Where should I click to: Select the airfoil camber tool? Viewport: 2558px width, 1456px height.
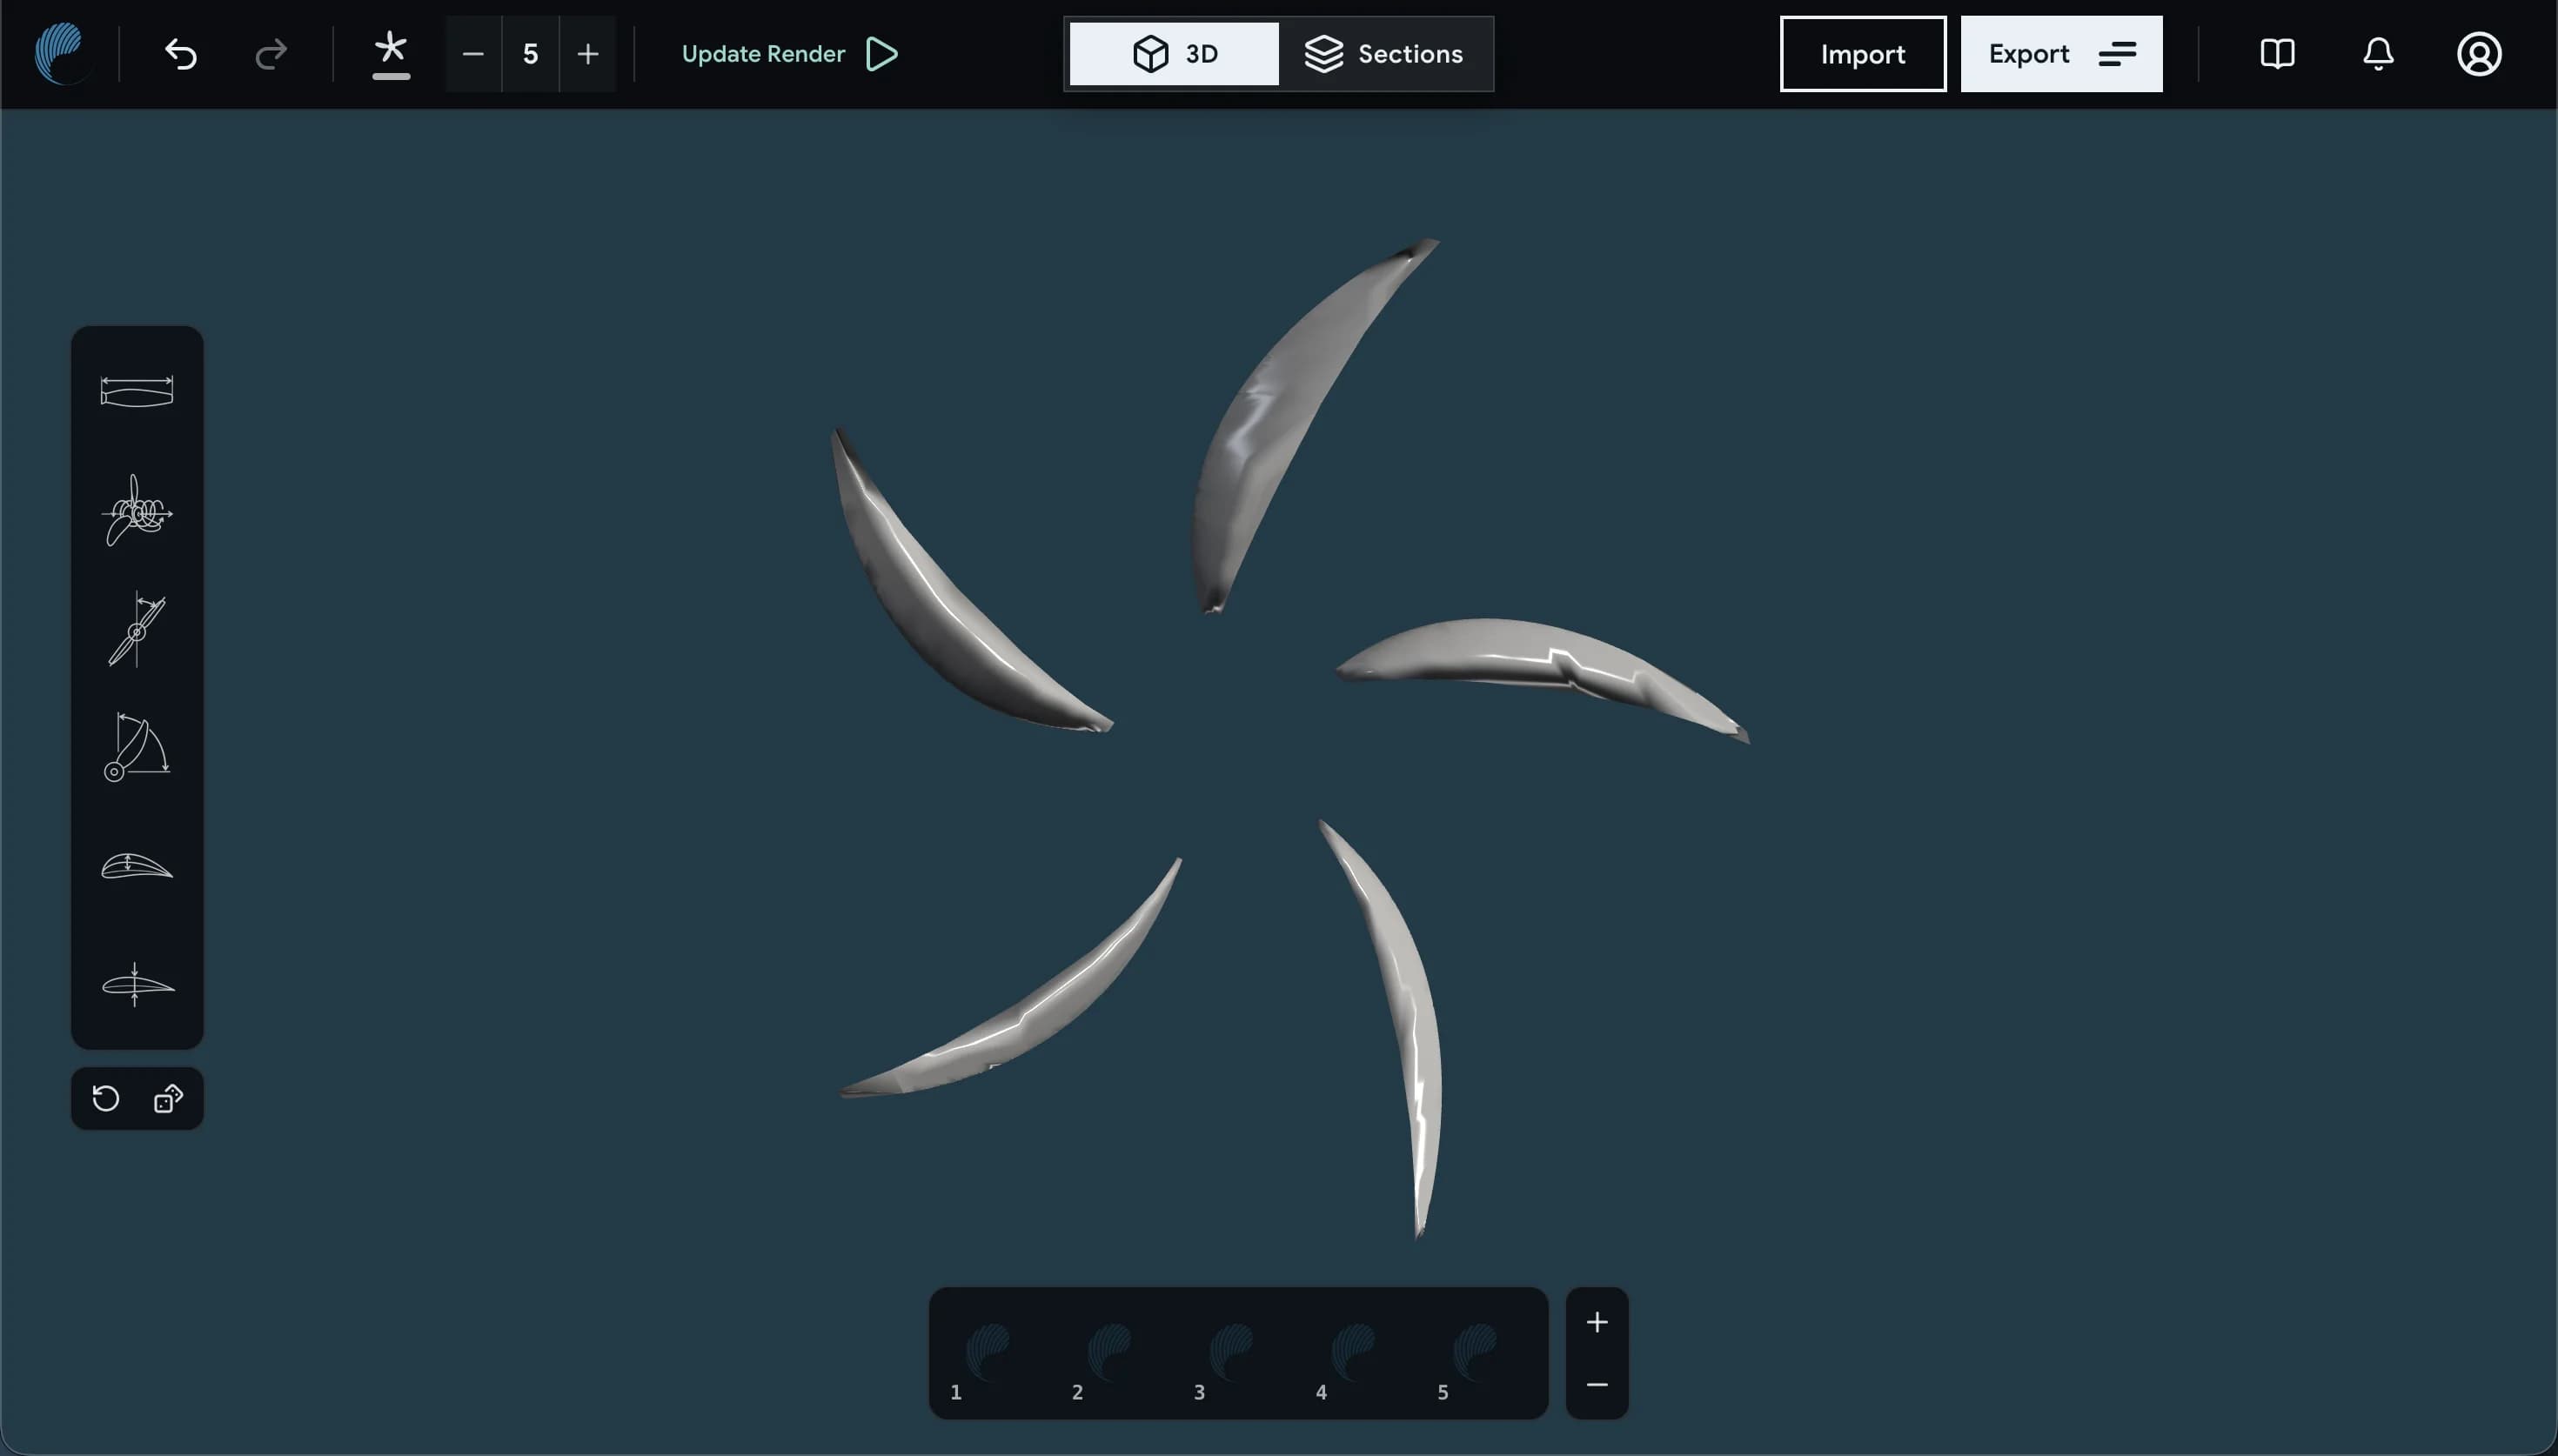pos(137,866)
